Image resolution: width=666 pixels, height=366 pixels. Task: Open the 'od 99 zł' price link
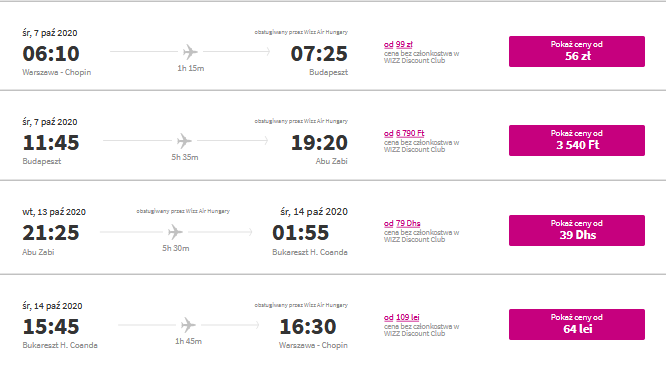pyautogui.click(x=398, y=45)
